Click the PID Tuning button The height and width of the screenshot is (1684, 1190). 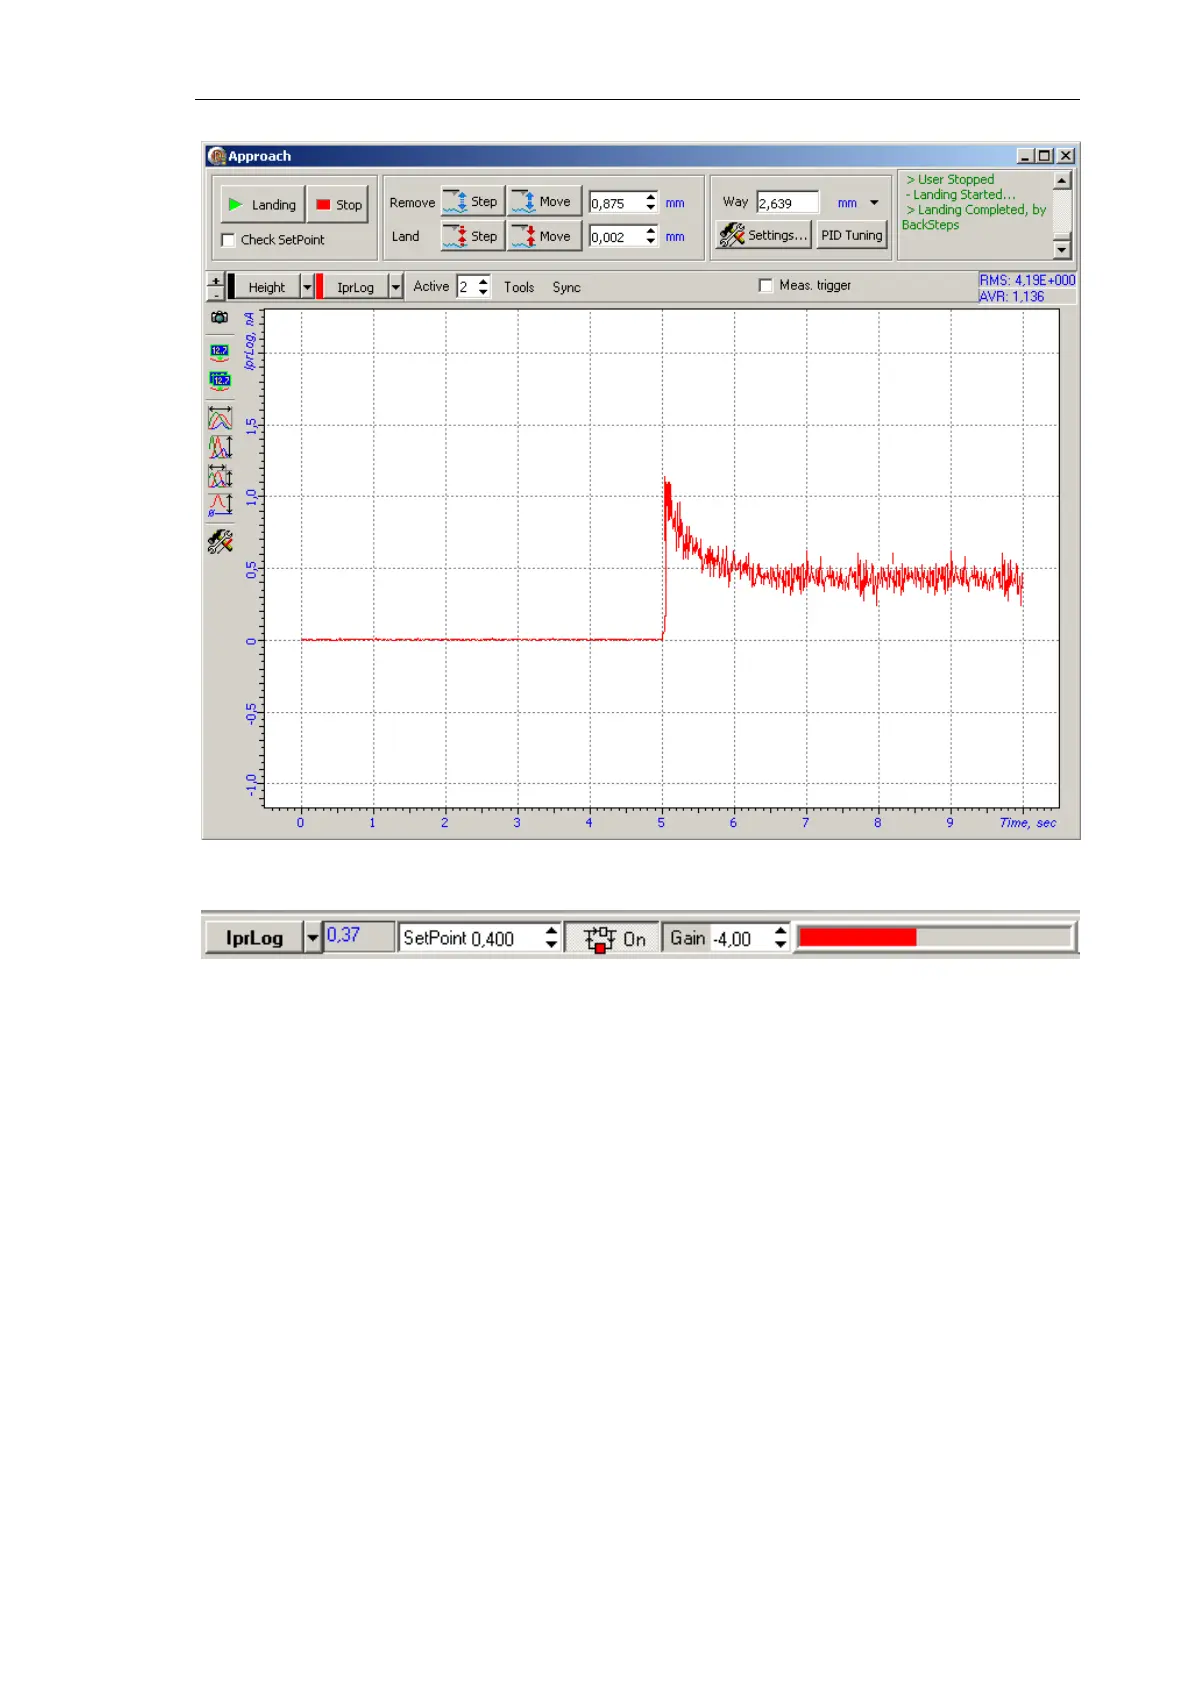point(852,235)
